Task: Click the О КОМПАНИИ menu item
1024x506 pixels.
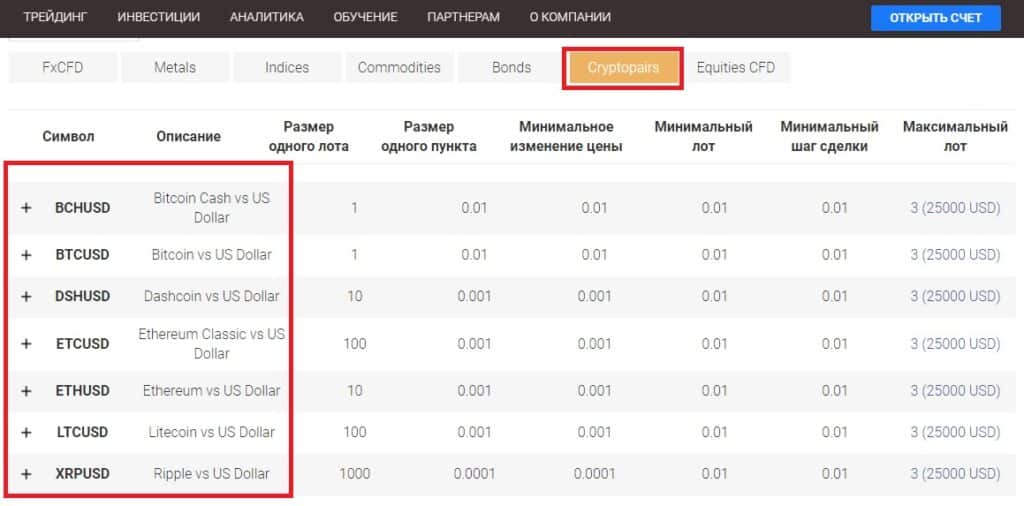Action: pos(569,18)
